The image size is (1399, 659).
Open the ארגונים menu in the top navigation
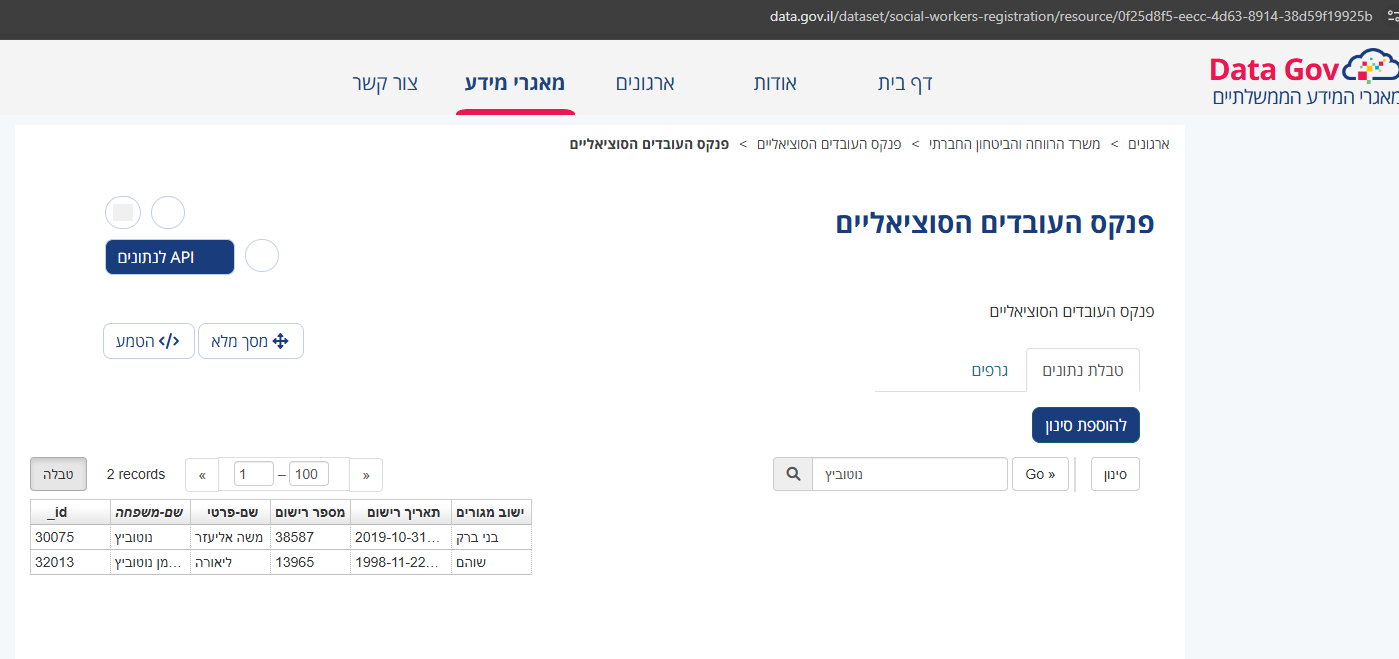click(644, 83)
